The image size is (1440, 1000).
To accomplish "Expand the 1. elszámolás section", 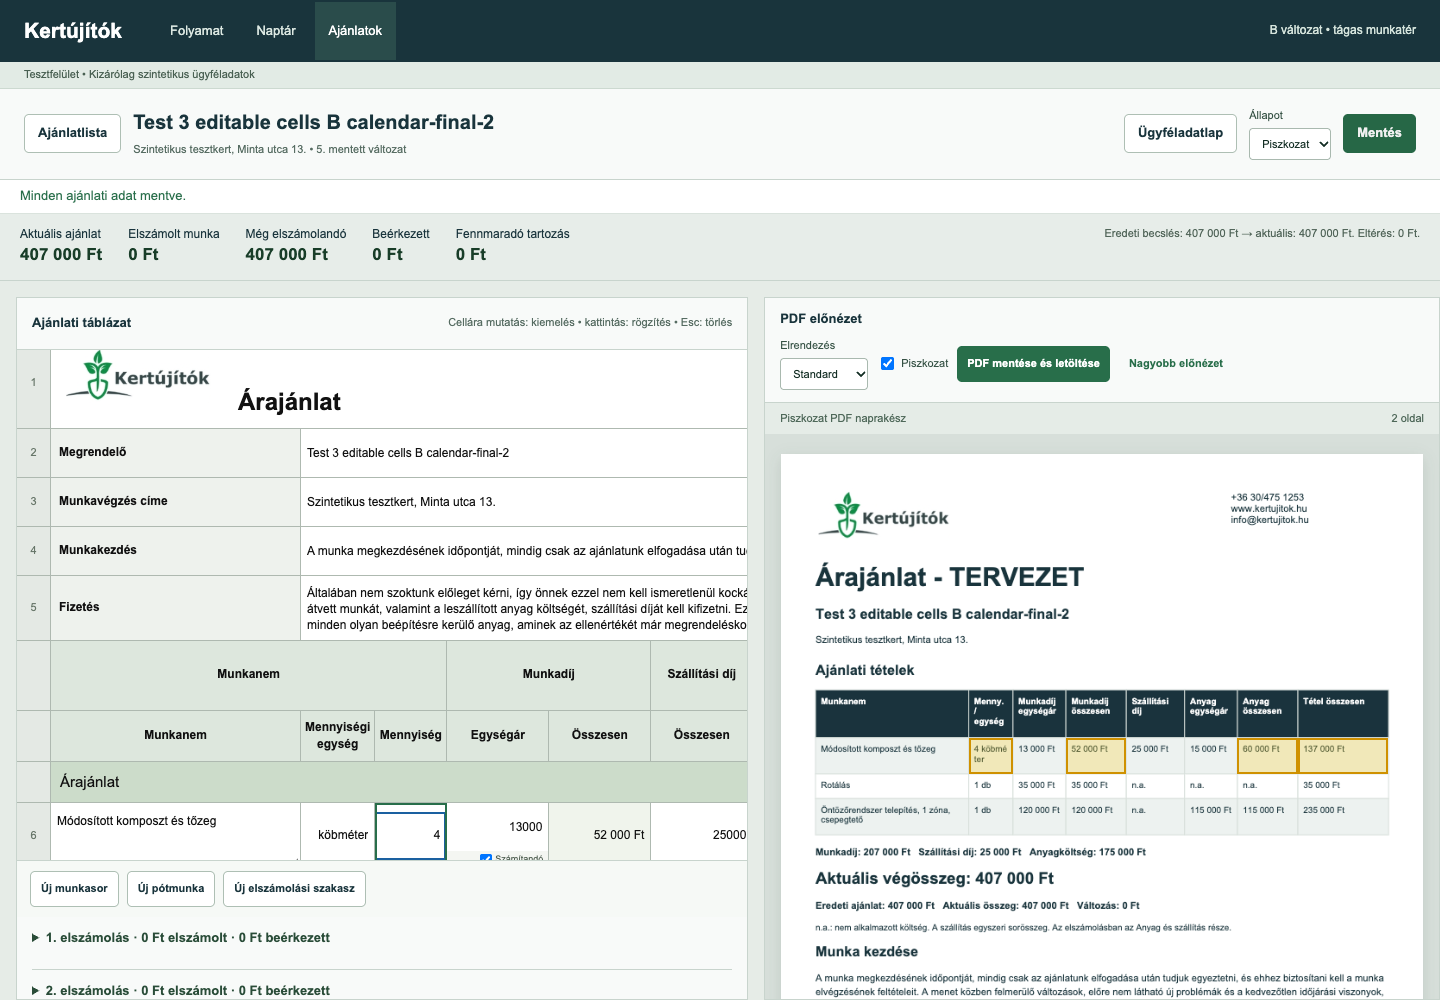I will point(181,938).
